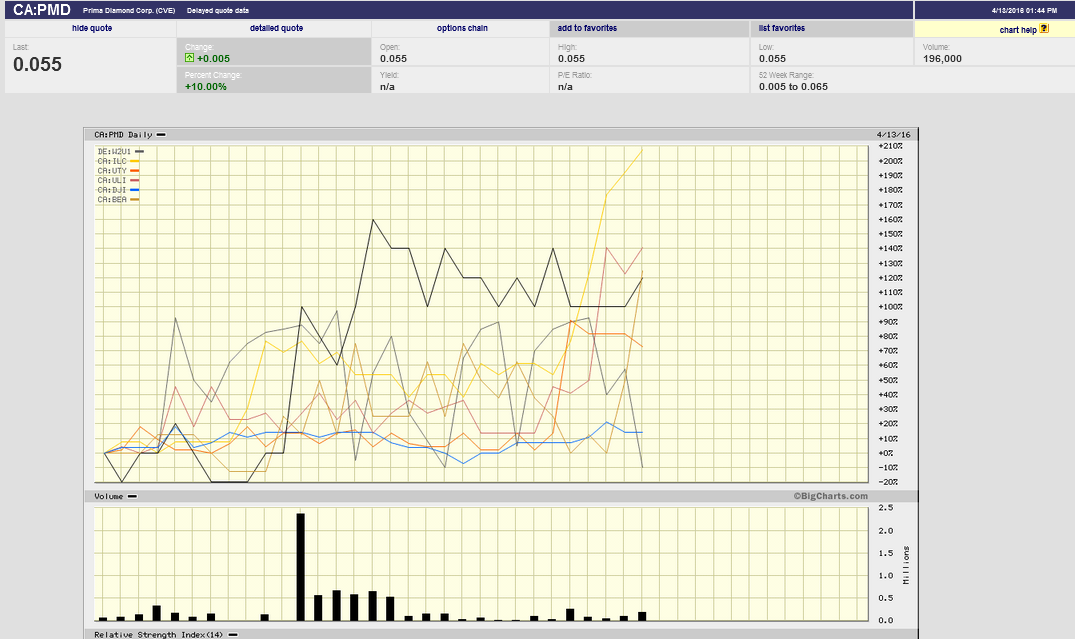Click the chart help question mark icon
1075x639 pixels.
click(1044, 29)
